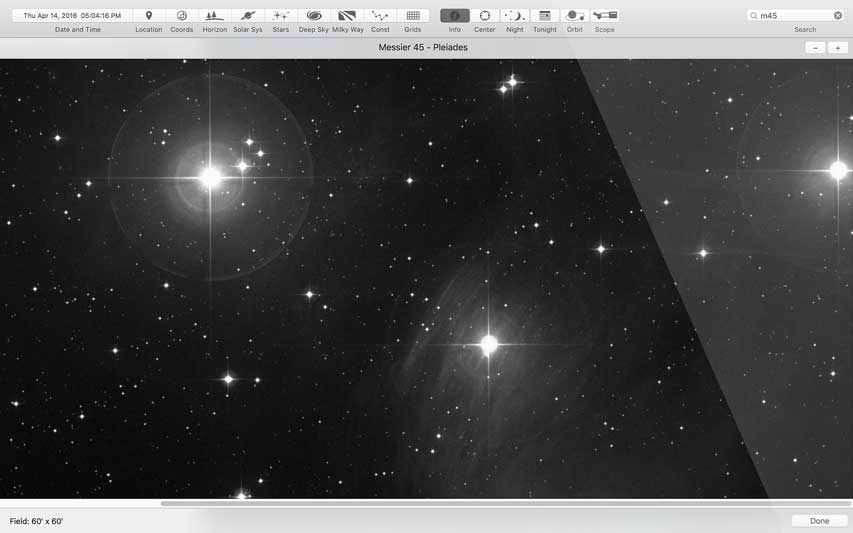Zoom in with the plus button

point(838,48)
